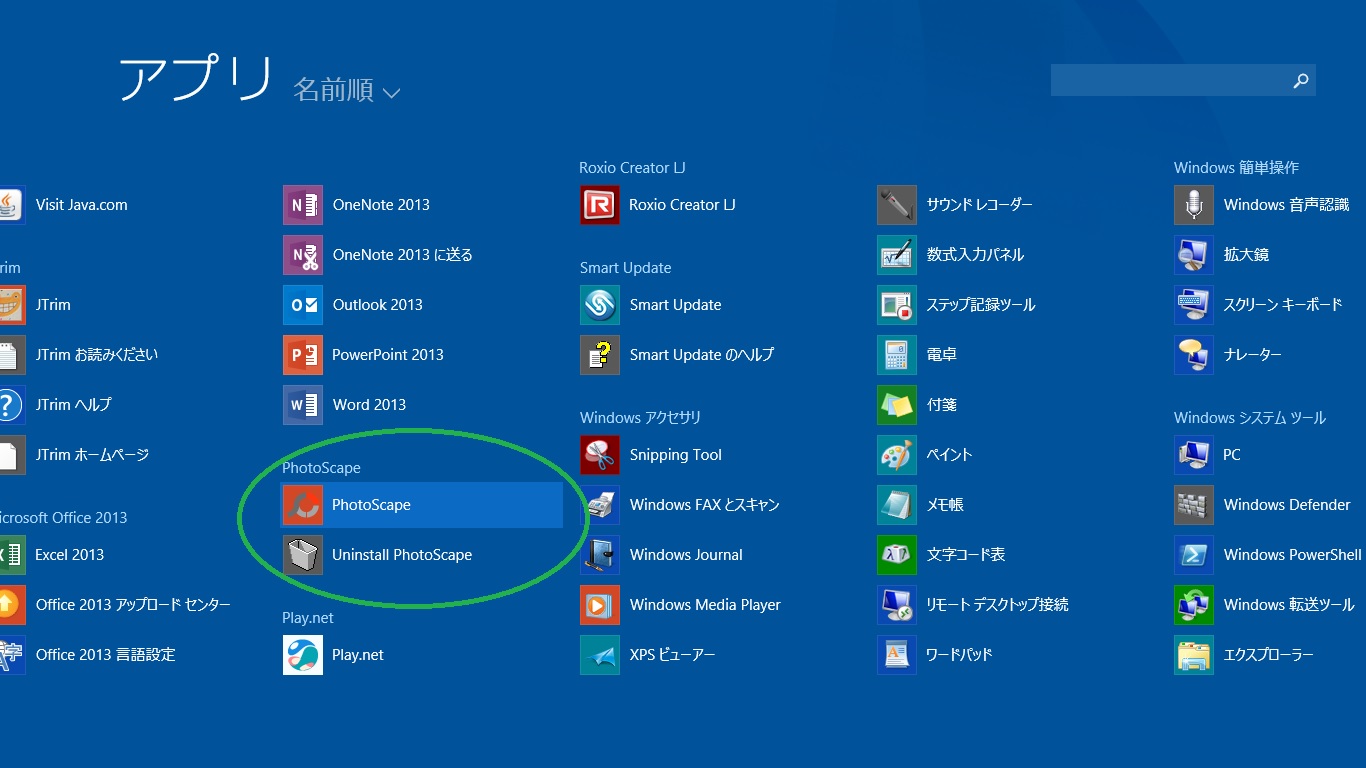The width and height of the screenshot is (1366, 768).
Task: Open the 付箋 sticky notes icon
Action: coord(897,405)
